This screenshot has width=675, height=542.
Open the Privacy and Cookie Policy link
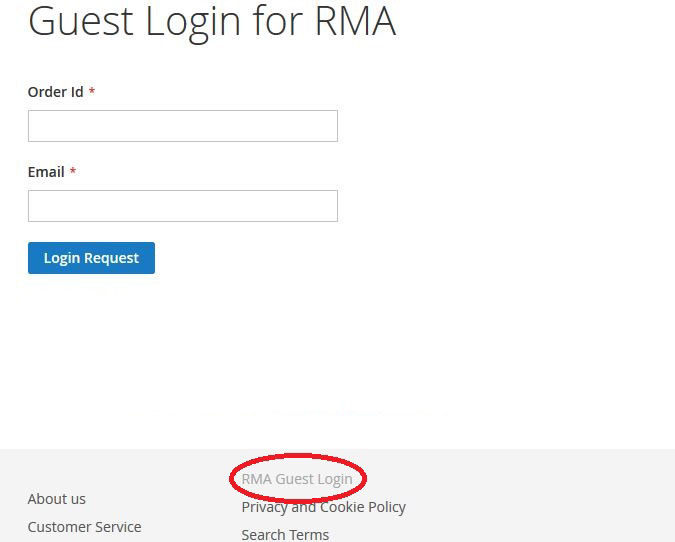click(x=323, y=507)
